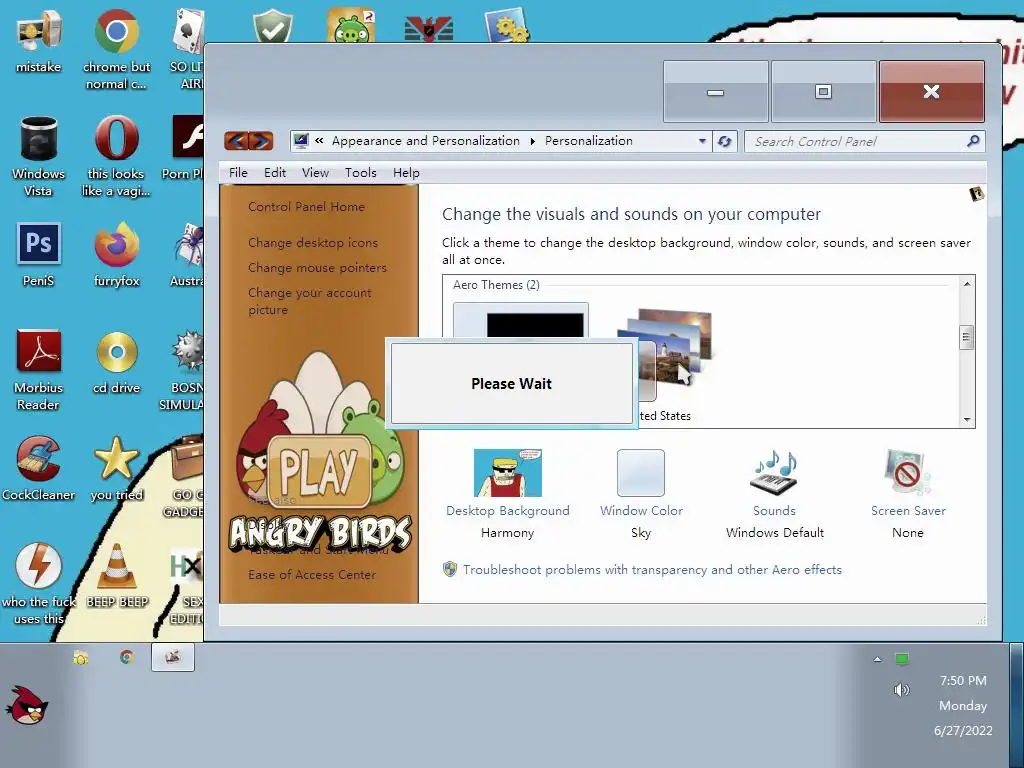Screen dimensions: 1024x768
Task: Open green pig Bad Piggies desktop icon
Action: pyautogui.click(x=351, y=26)
